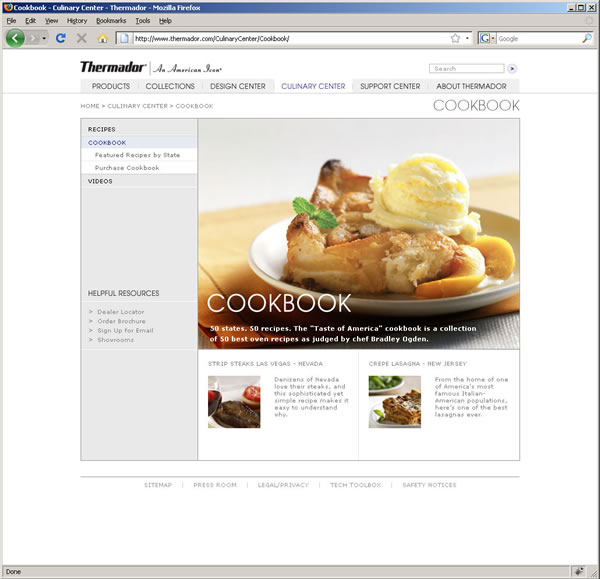Click the Strip Steaks Las Vegas thumbnail
Image resolution: width=600 pixels, height=579 pixels.
point(234,402)
